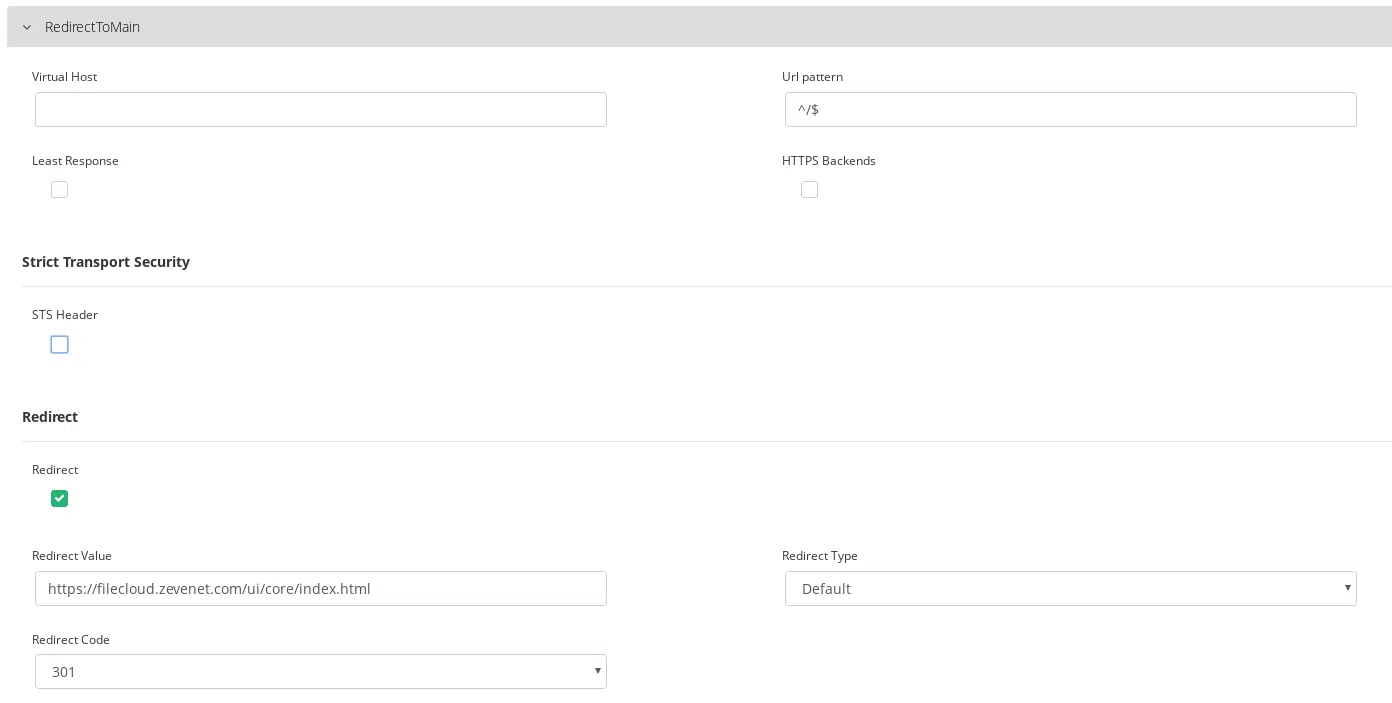Screen dimensions: 1392x703
Task: Tick the HTTPS Backends checkbox
Action: 810,189
